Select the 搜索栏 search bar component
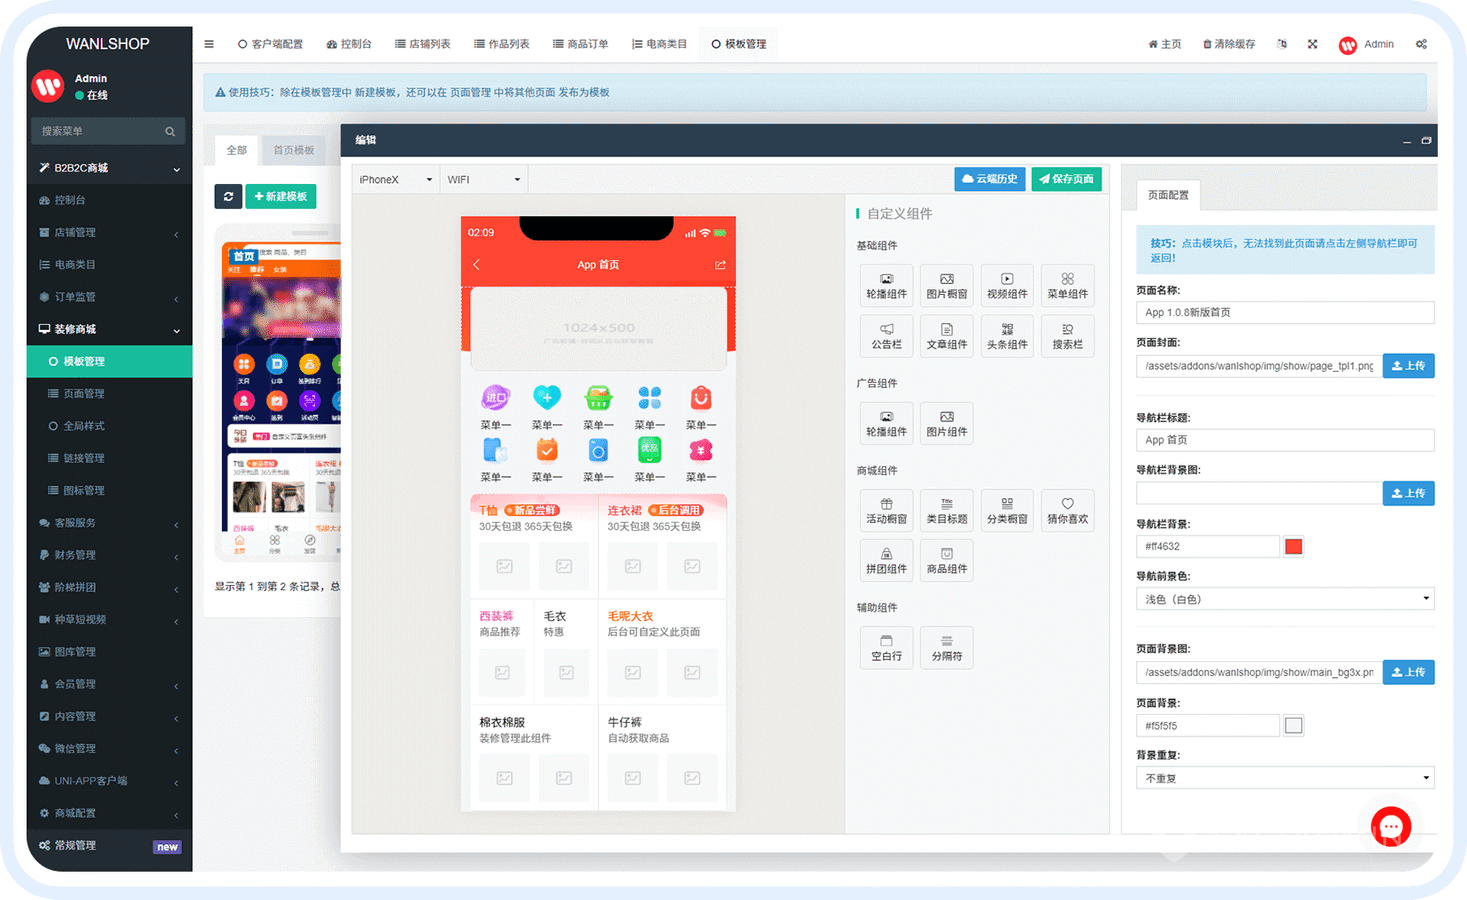The width and height of the screenshot is (1467, 900). (1067, 336)
